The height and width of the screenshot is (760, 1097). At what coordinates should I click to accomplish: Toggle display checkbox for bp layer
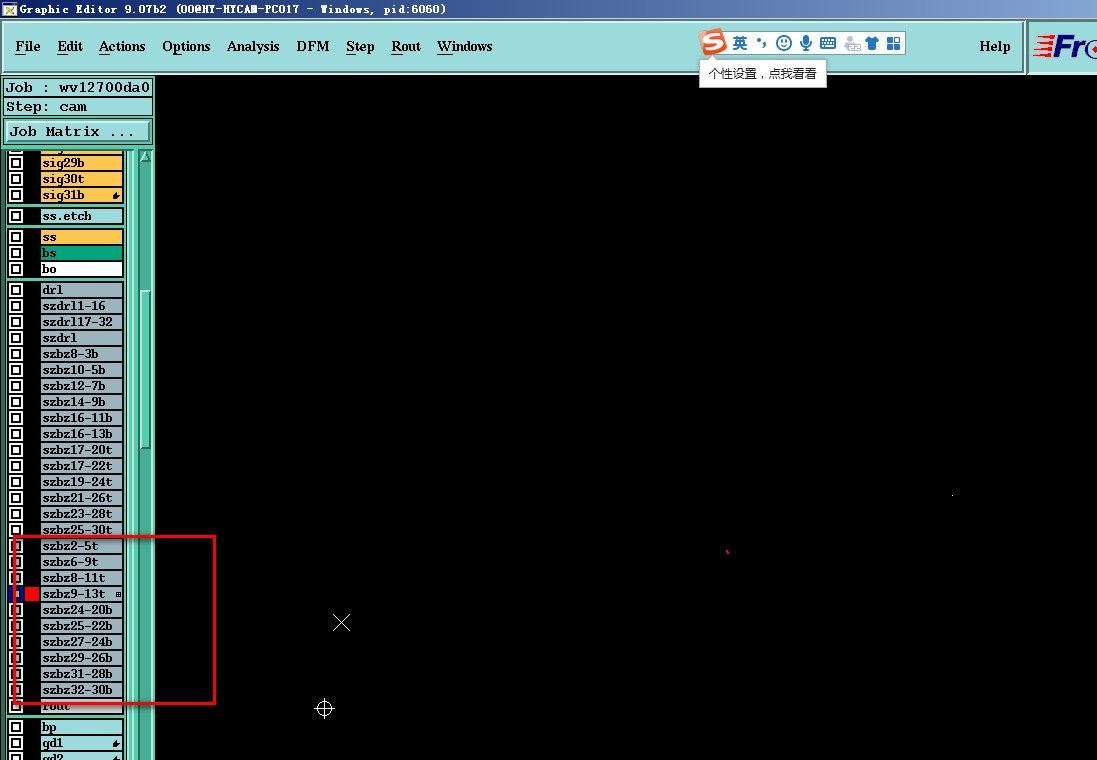click(x=16, y=727)
